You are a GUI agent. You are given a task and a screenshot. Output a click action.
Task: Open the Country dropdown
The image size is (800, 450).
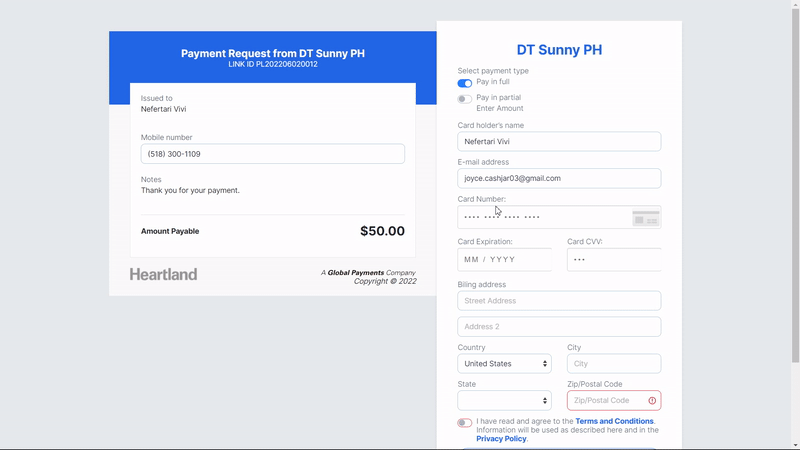tap(504, 364)
